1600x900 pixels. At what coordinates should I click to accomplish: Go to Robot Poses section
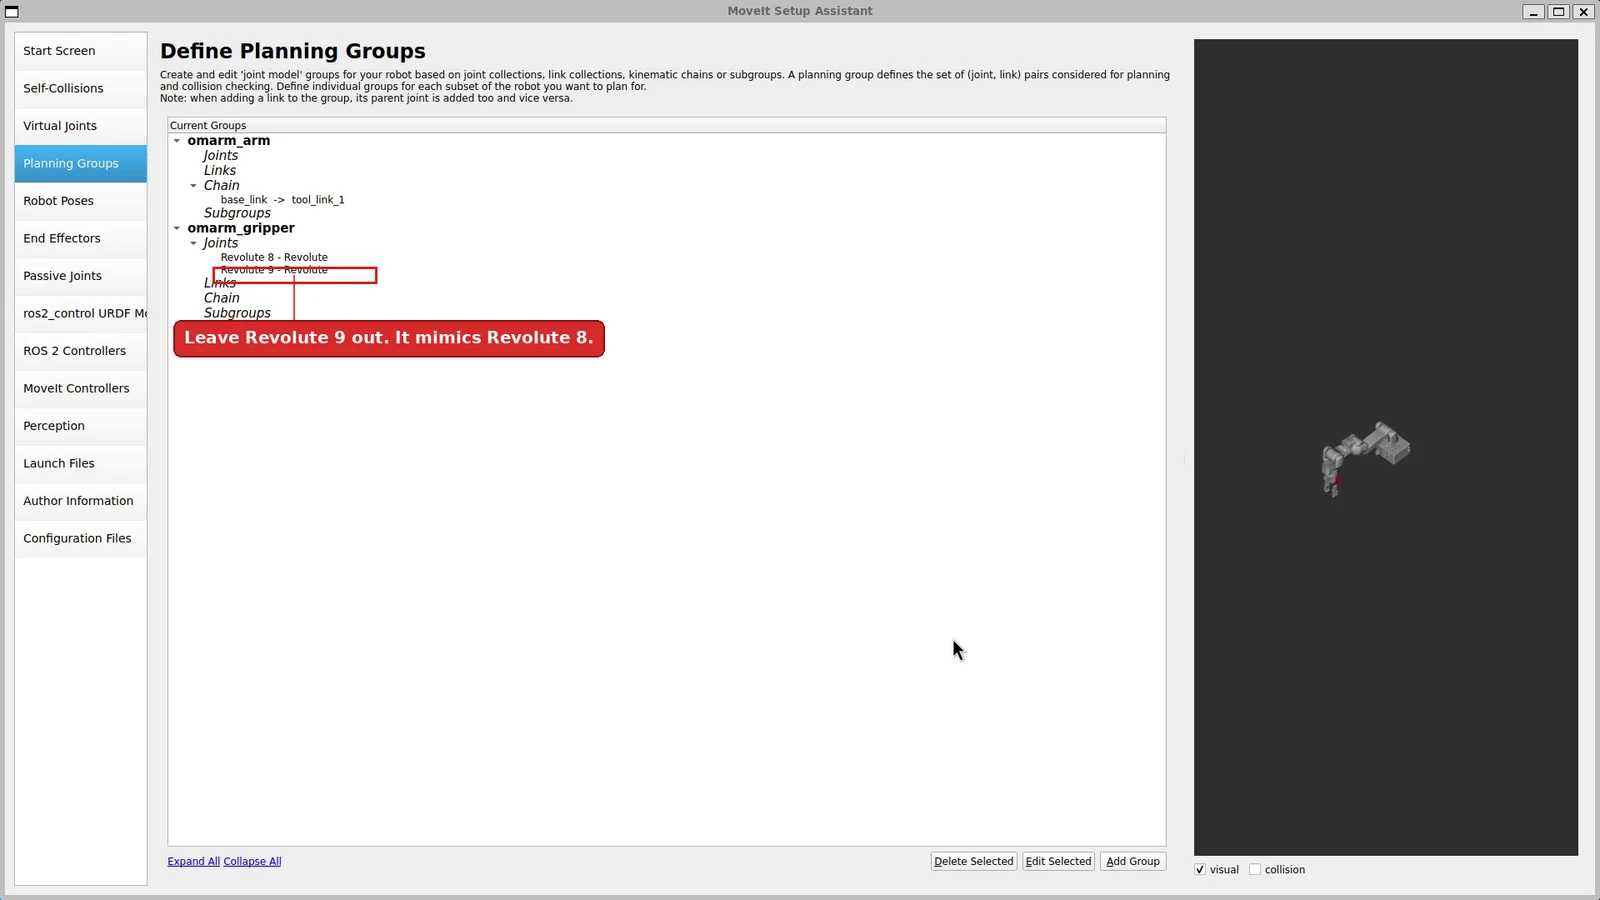coord(81,201)
